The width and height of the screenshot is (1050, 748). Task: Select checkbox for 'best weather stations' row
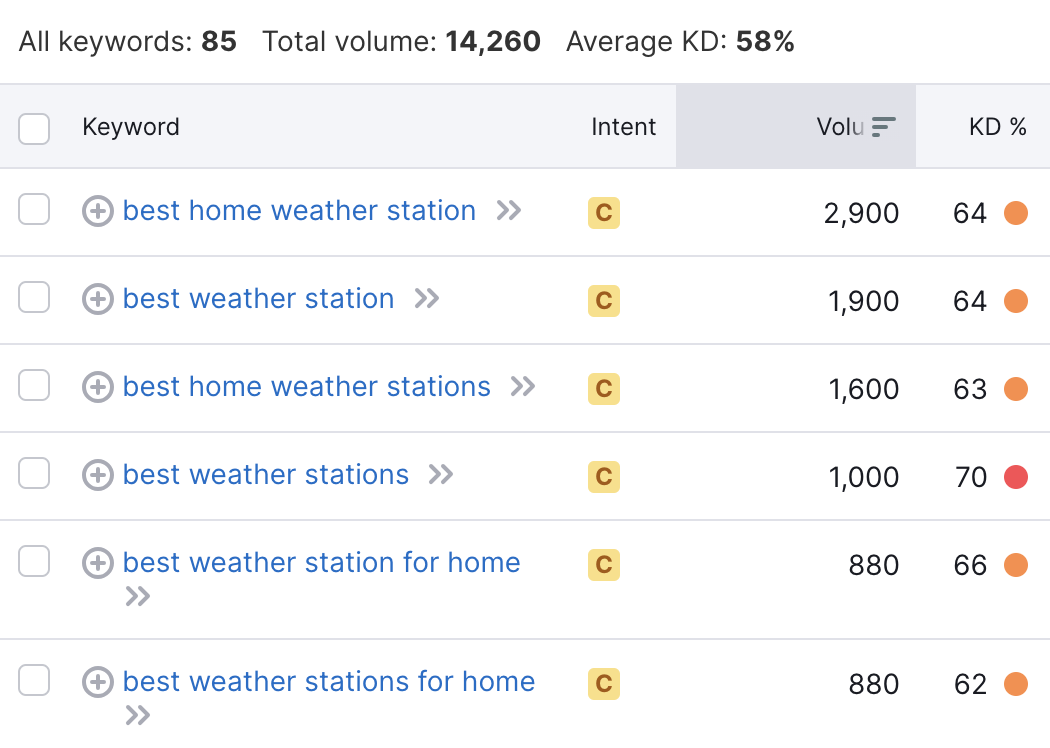(34, 473)
